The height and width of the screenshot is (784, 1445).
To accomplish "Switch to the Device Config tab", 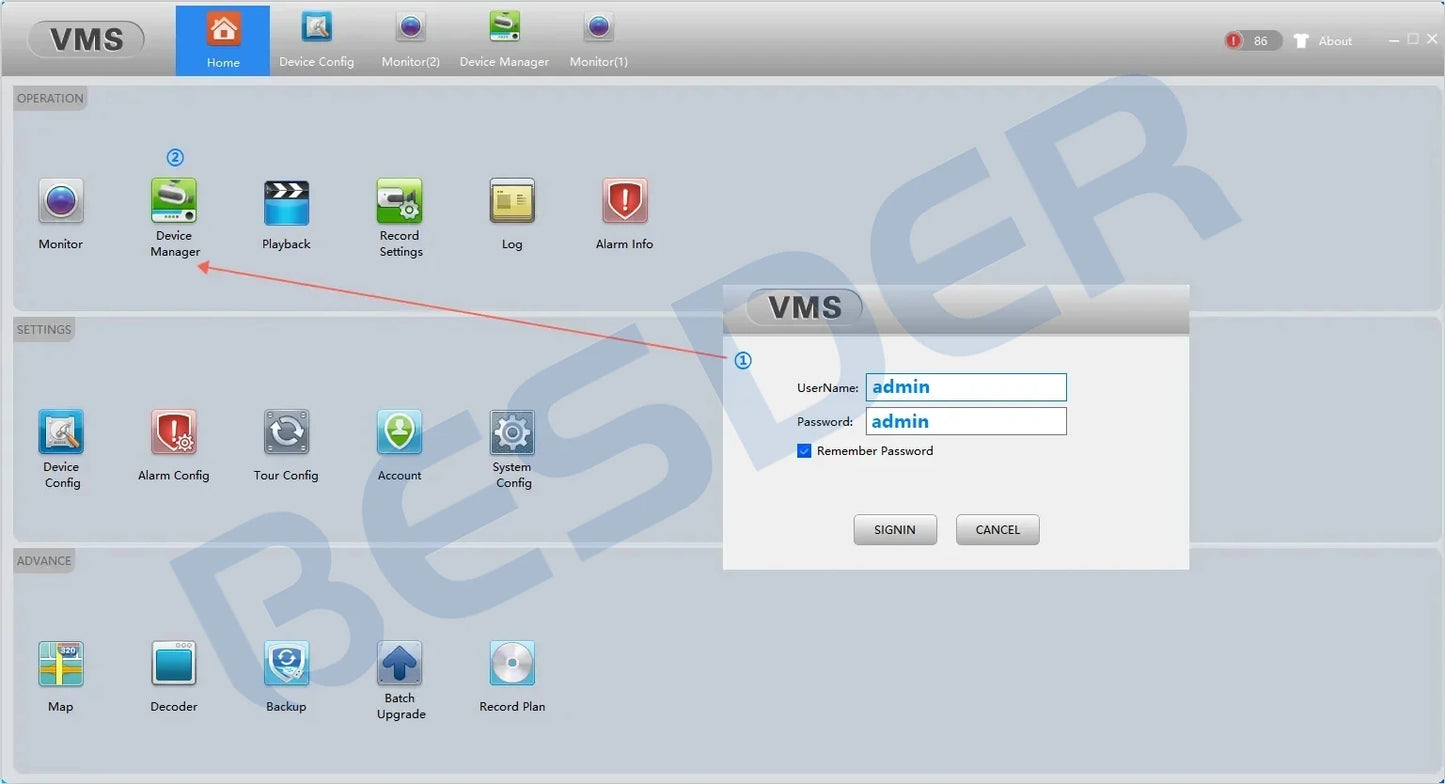I will tap(316, 40).
